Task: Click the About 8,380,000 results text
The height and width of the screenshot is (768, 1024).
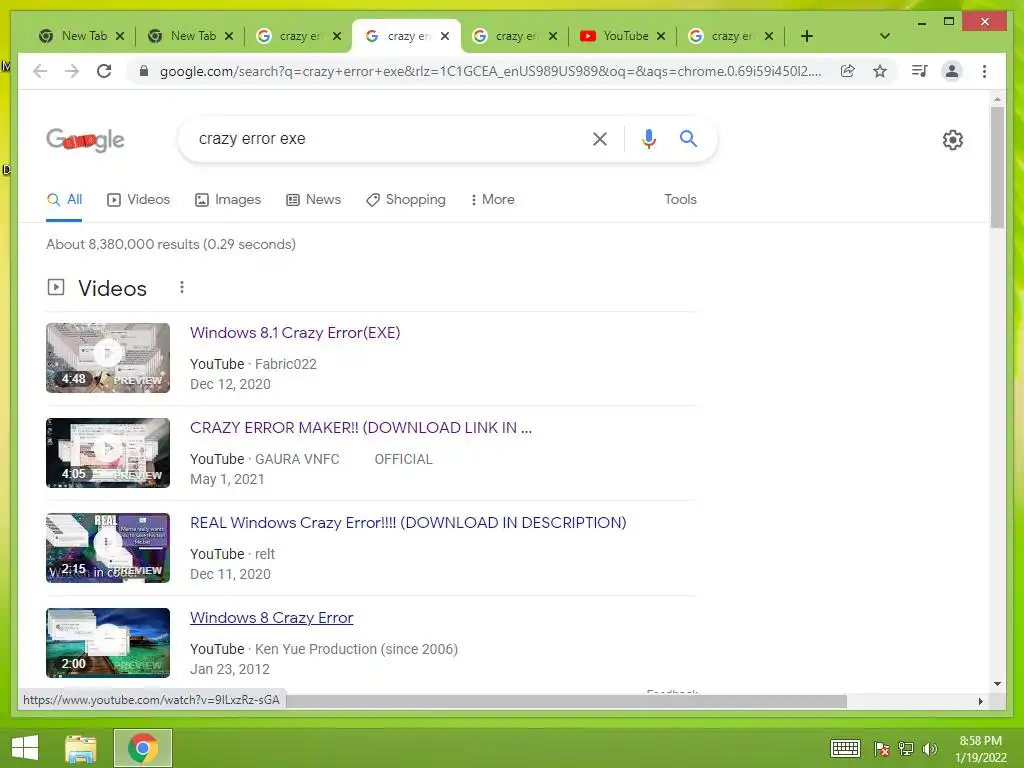Action: (x=171, y=244)
